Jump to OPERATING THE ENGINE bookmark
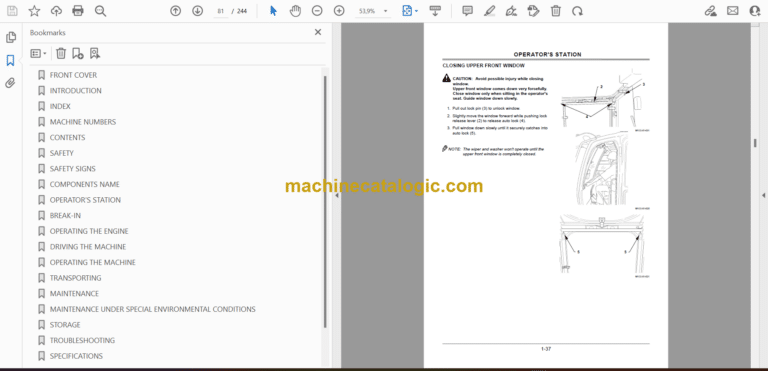The height and width of the screenshot is (371, 768). coord(89,231)
